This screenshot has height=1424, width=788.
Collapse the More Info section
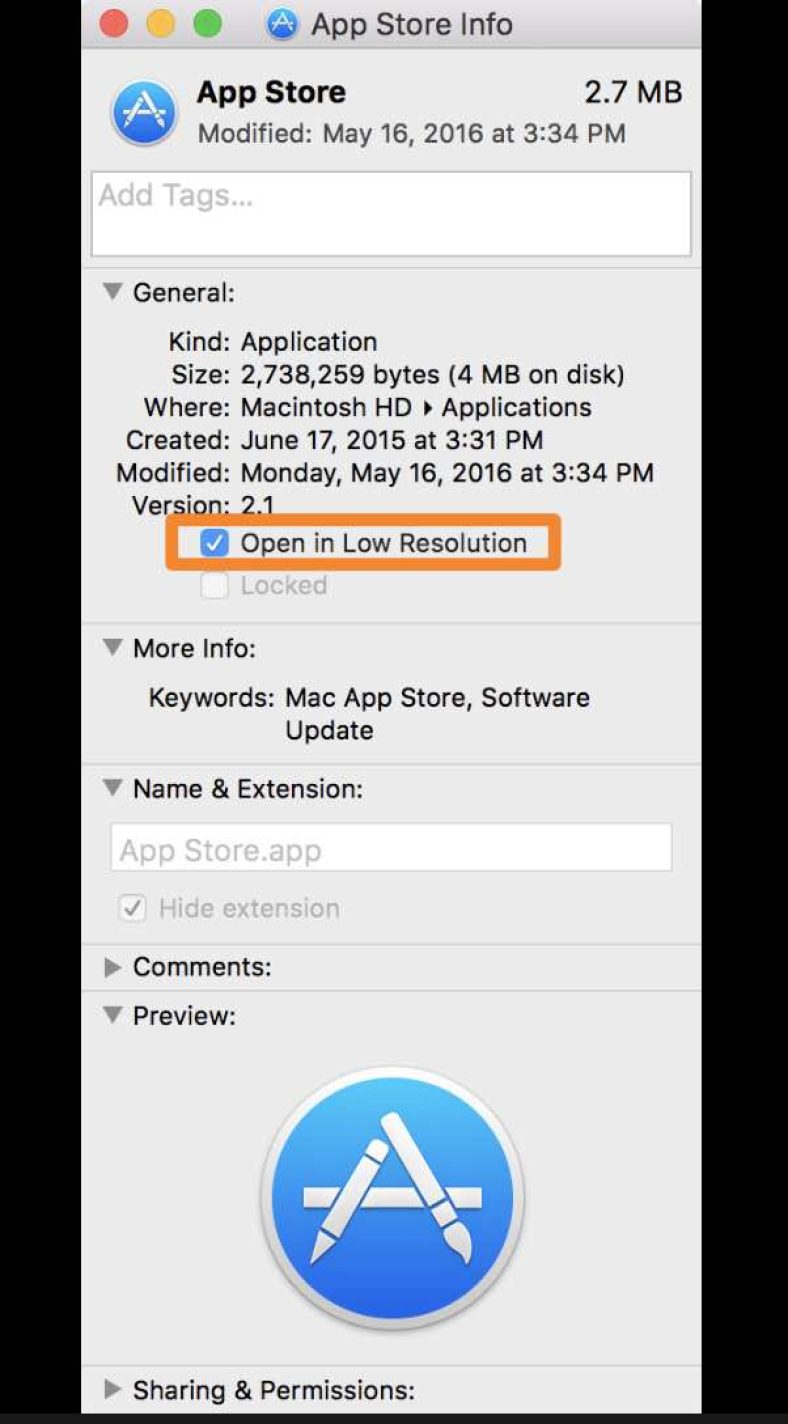click(x=112, y=648)
